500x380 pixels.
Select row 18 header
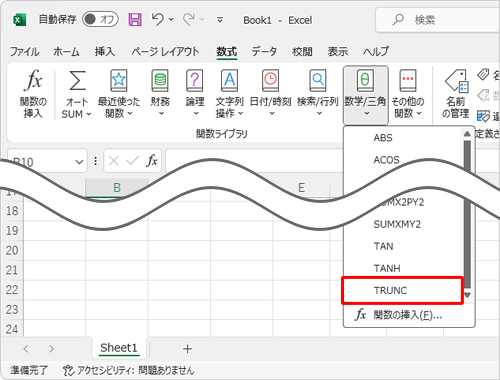pos(12,211)
